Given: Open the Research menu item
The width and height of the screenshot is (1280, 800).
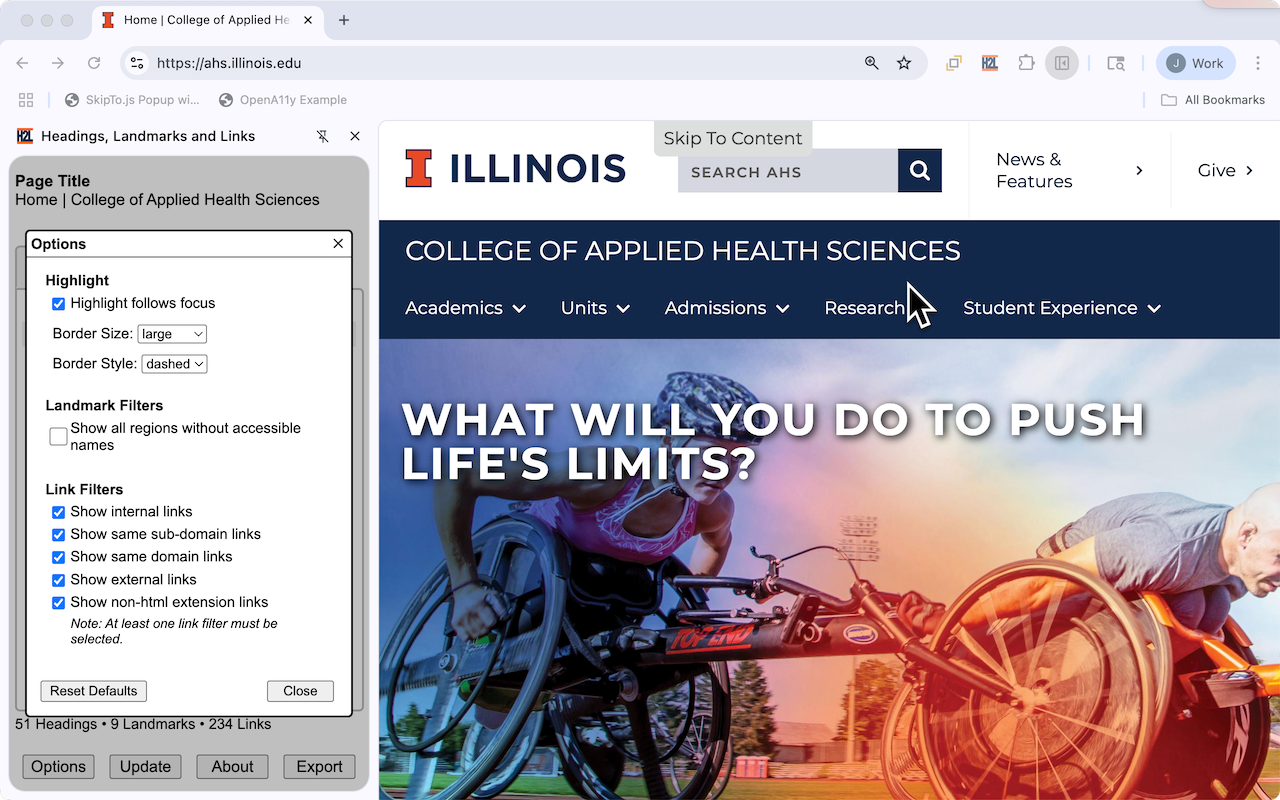Looking at the screenshot, I should pos(865,308).
